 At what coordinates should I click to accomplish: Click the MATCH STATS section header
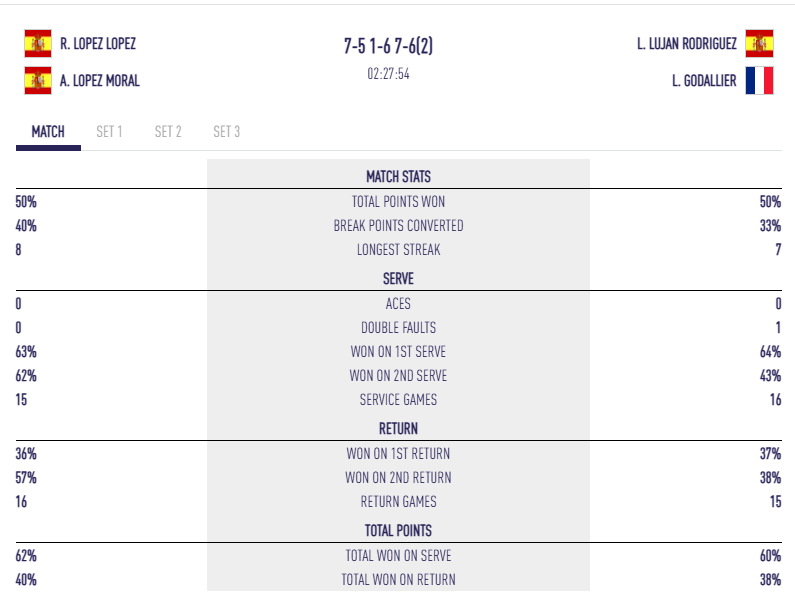pos(399,176)
